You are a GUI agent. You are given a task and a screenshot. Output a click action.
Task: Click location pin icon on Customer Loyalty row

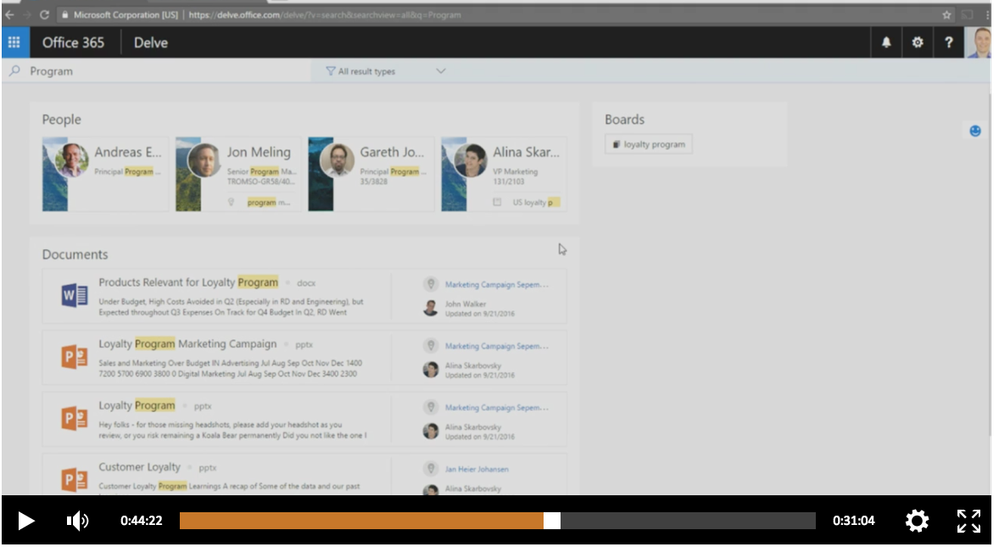pyautogui.click(x=431, y=469)
